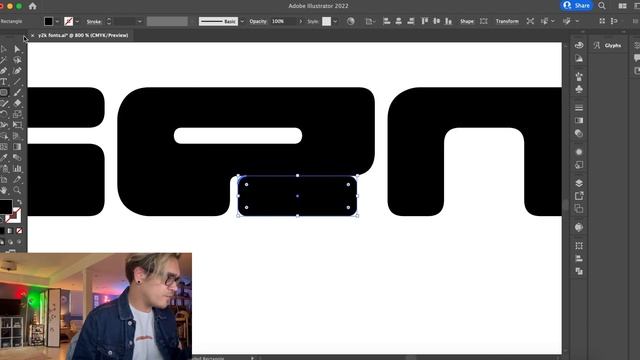Swap fill and stroke colors
Screen dimensions: 640x360
(19, 202)
